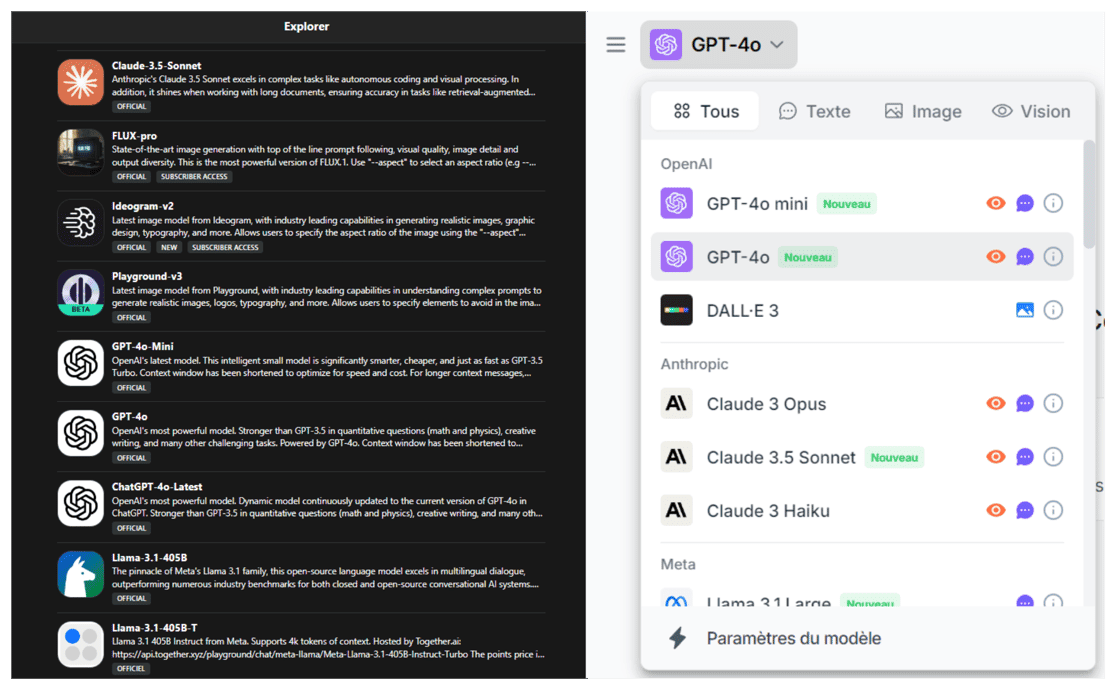Open the info icon for GPT-4o mini
The image size is (1116, 690).
pyautogui.click(x=1053, y=203)
